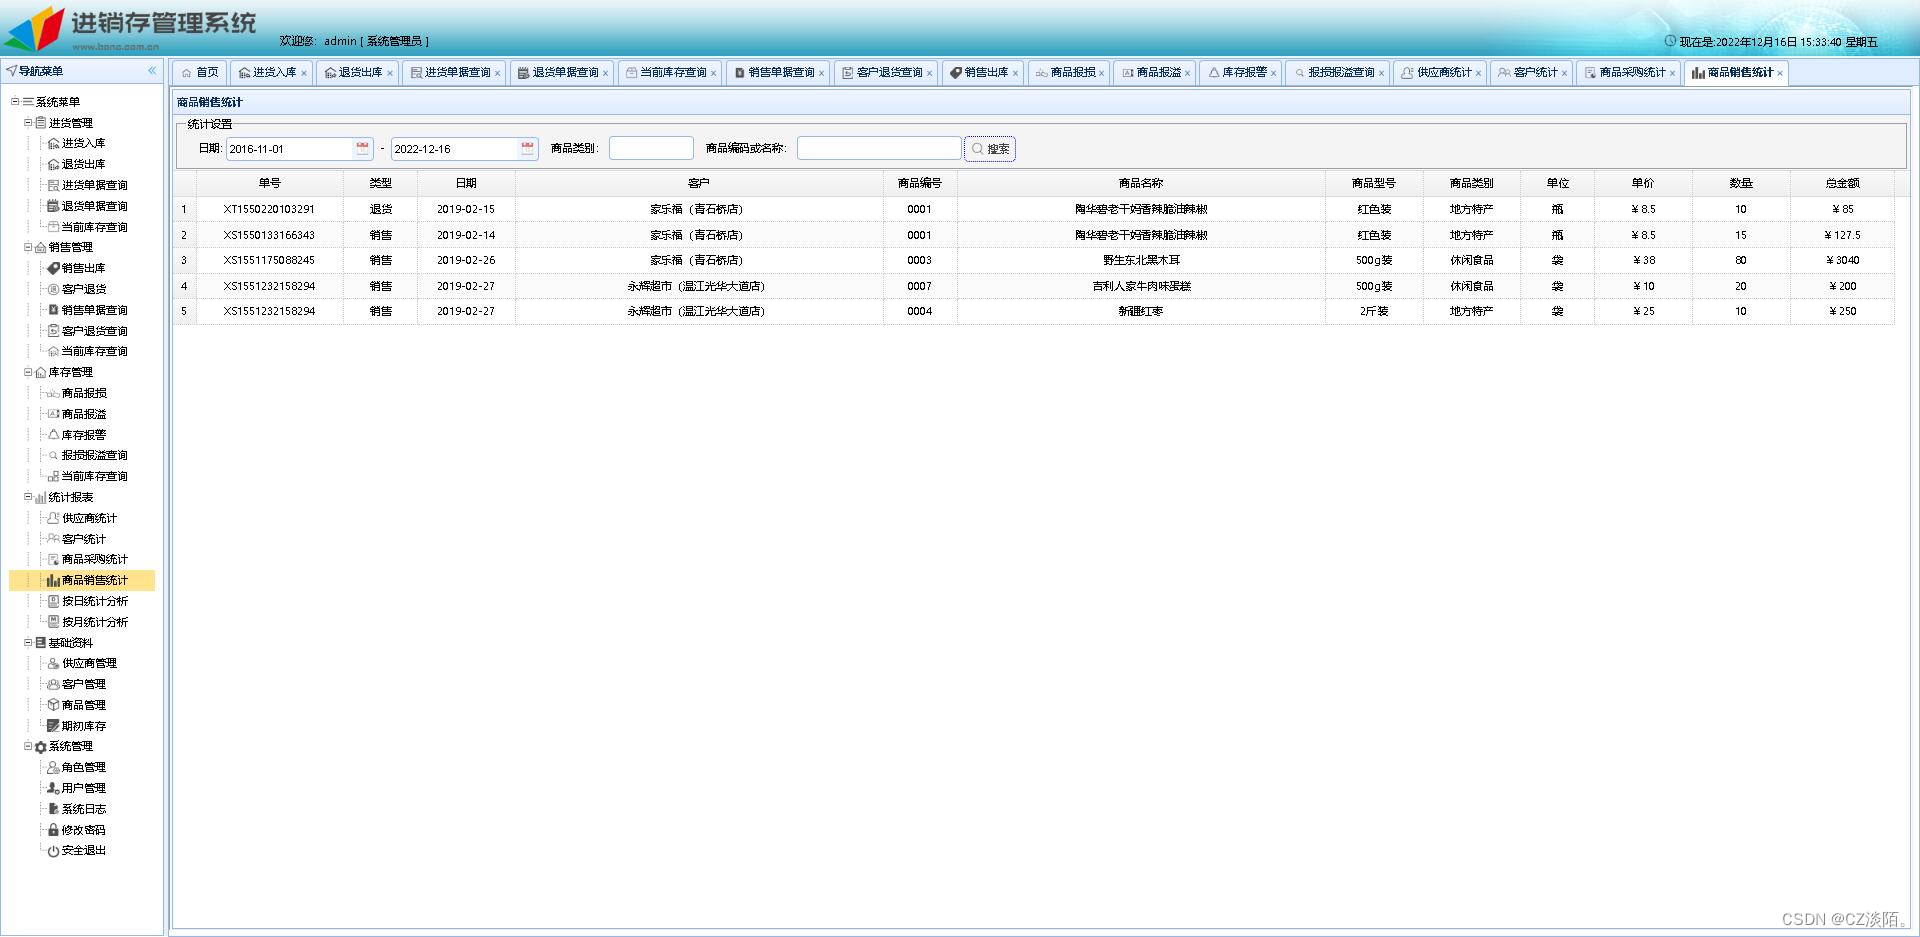Focus the 商品编码或名称 input field

click(879, 148)
